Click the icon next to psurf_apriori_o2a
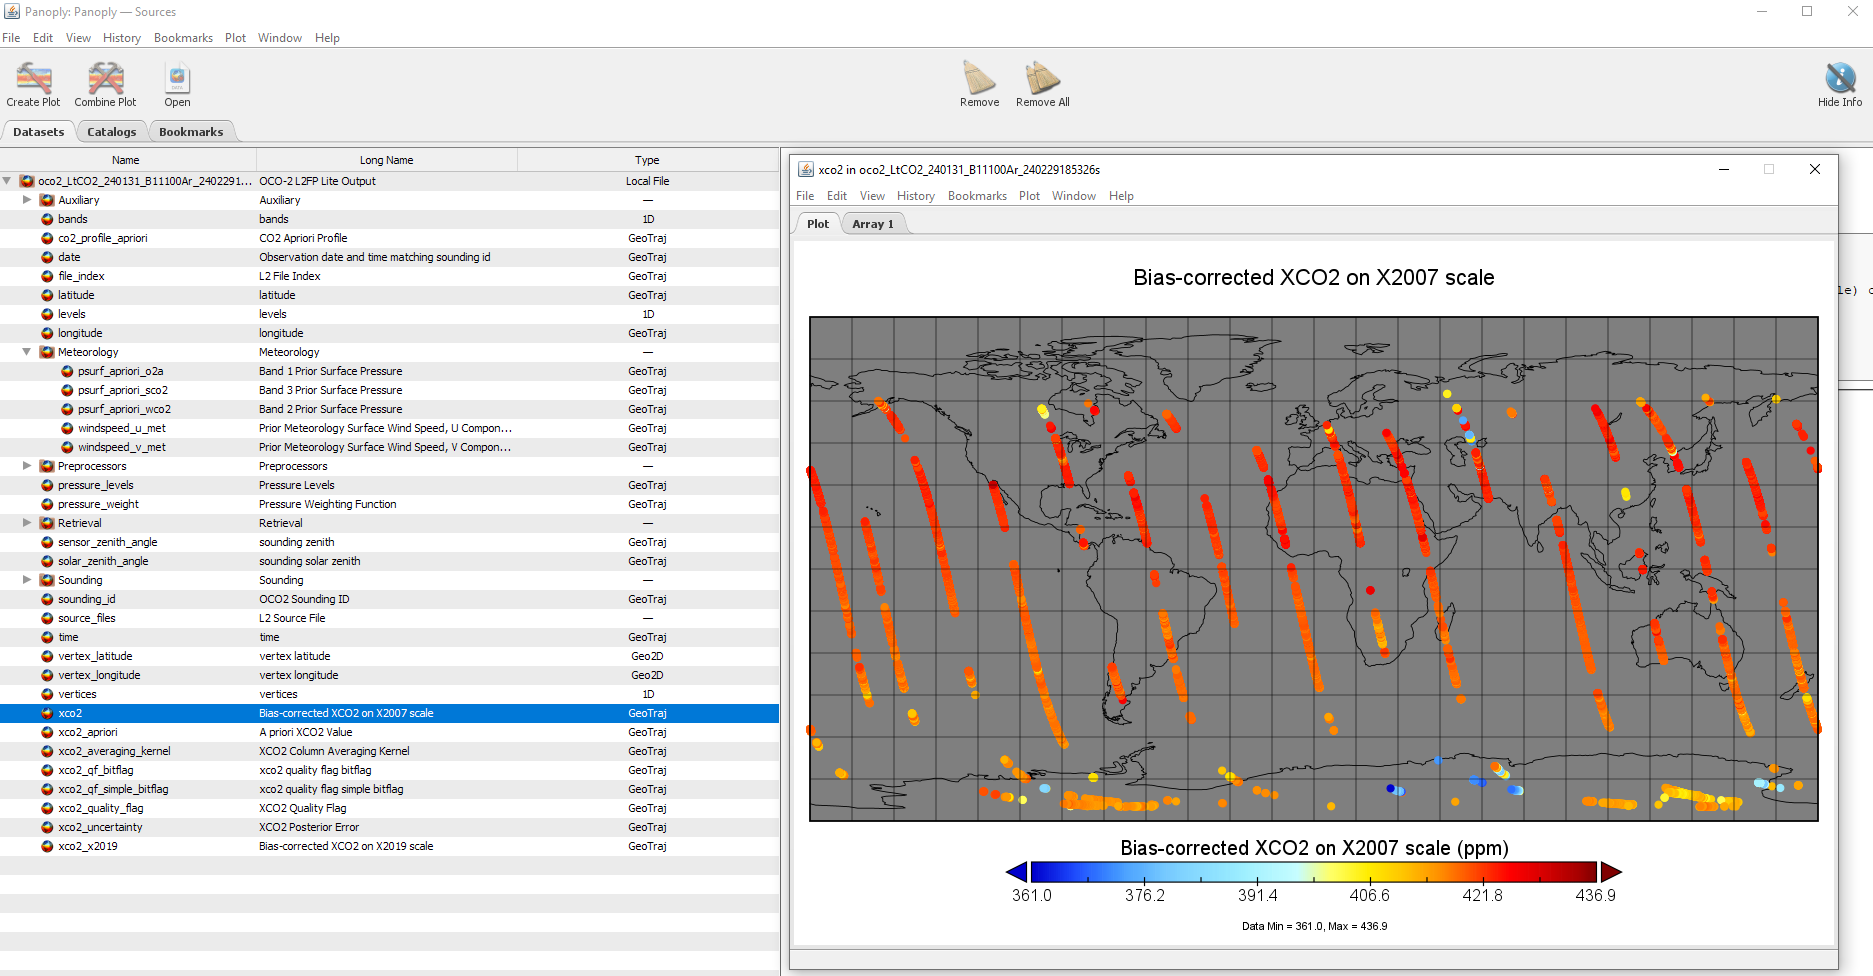 point(67,371)
